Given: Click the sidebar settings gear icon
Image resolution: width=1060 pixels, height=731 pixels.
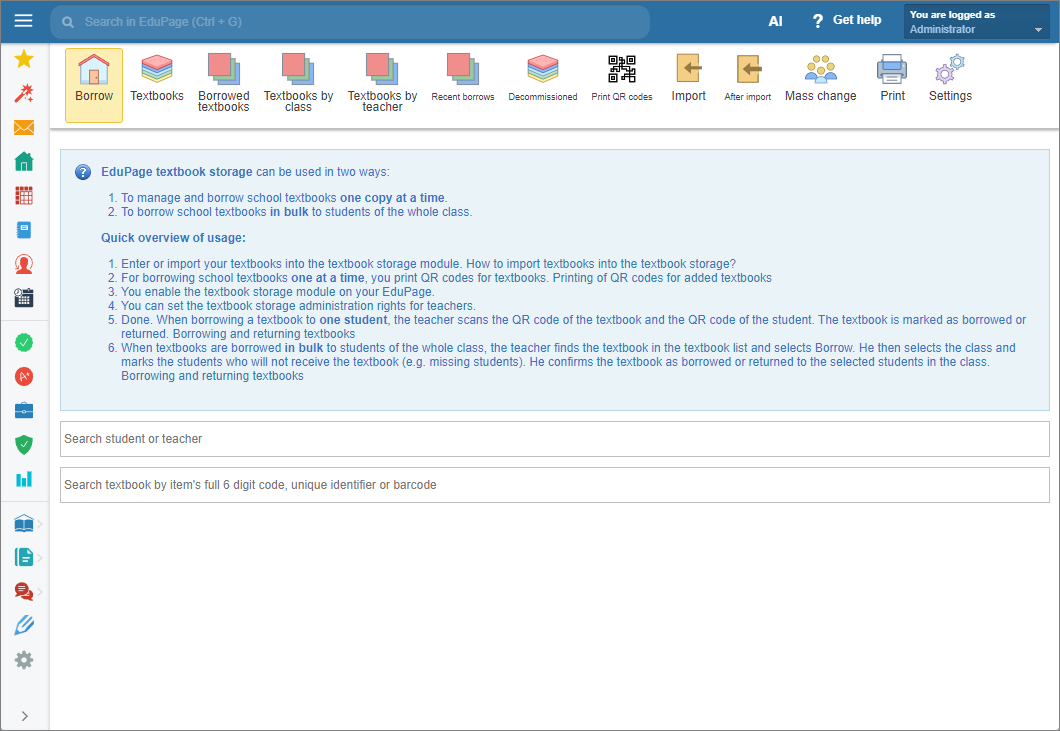Looking at the screenshot, I should 24,659.
